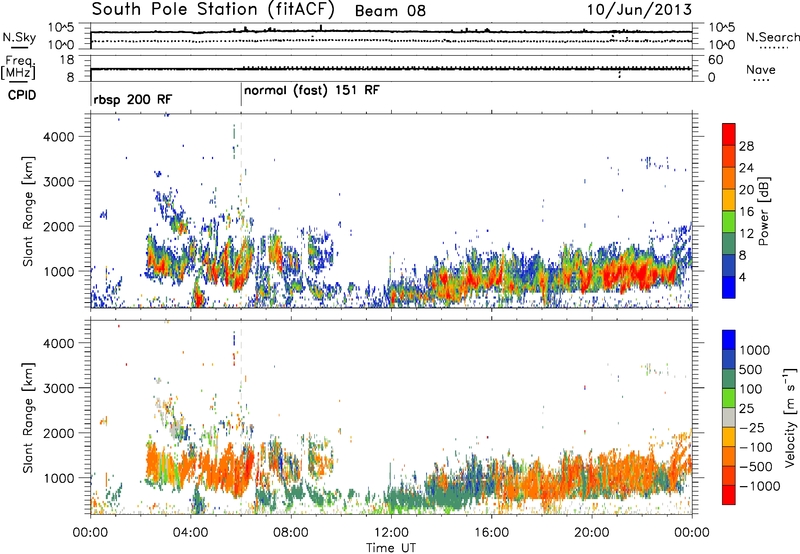Click the date '10/Jun/2013'

(x=639, y=10)
